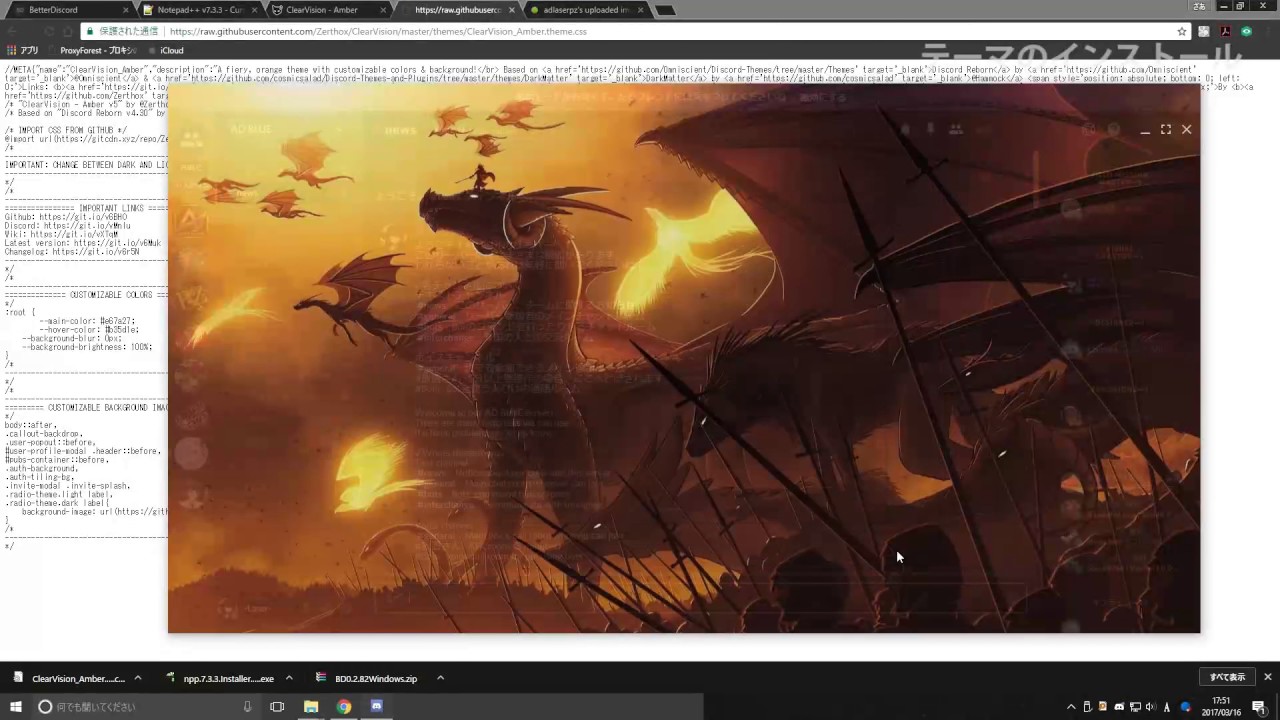Switch to the Notepad++ v7.3.3 tab

pyautogui.click(x=199, y=10)
